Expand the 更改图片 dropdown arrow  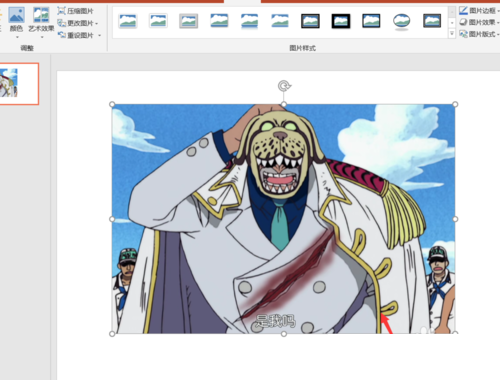coord(97,23)
